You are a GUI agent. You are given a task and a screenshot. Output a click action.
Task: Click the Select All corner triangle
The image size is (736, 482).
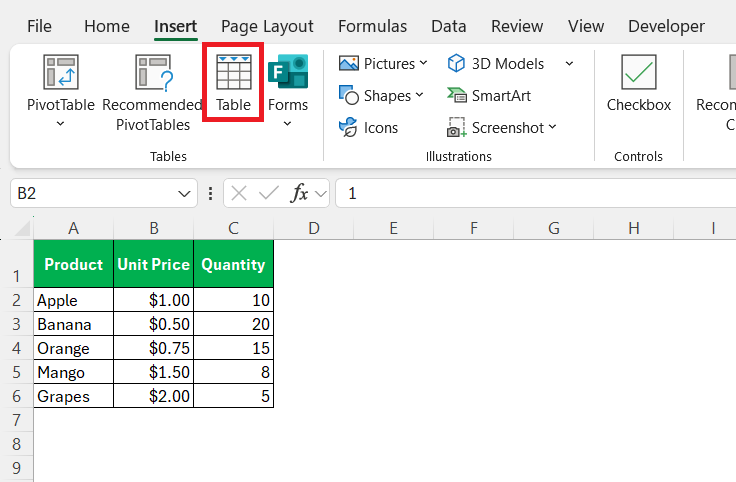pos(22,228)
